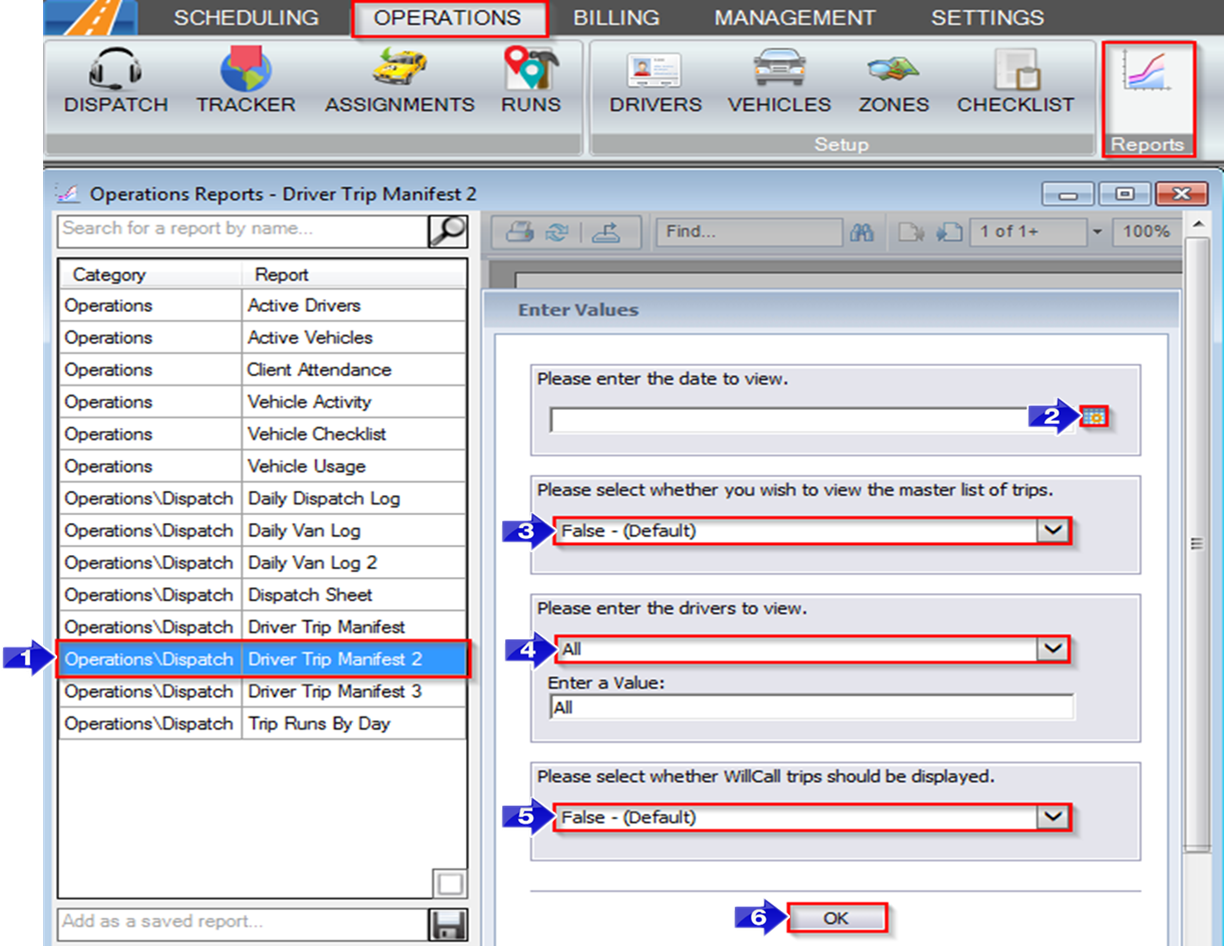Viewport: 1224px width, 946px height.
Task: Select the Vehicle Usage report
Action: click(x=263, y=466)
